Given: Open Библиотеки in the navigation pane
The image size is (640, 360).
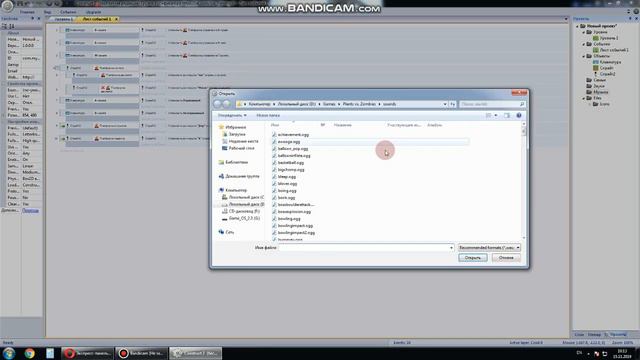Looking at the screenshot, I should click(236, 162).
